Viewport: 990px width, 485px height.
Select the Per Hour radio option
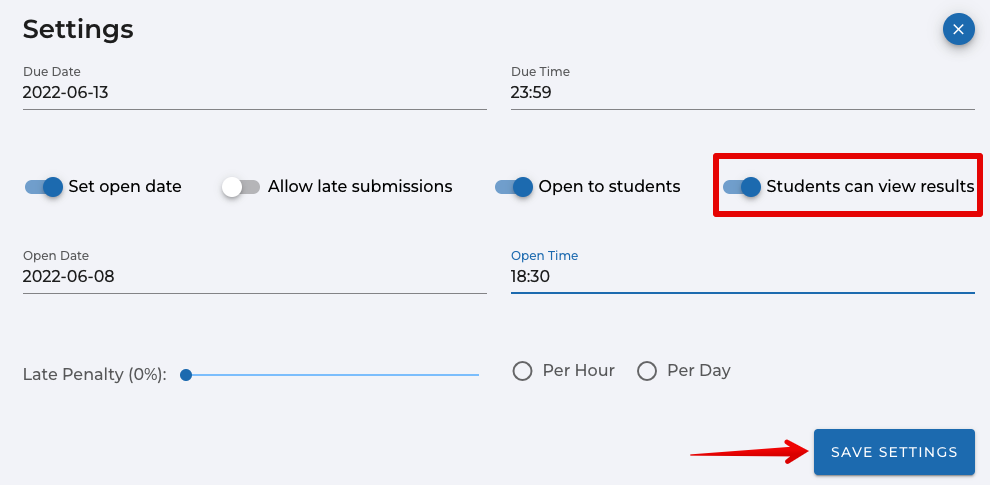tap(522, 371)
